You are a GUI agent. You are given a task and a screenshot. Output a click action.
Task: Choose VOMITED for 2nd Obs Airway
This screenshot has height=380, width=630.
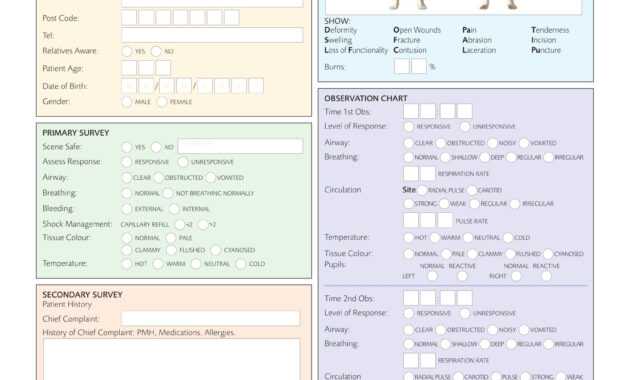(524, 330)
